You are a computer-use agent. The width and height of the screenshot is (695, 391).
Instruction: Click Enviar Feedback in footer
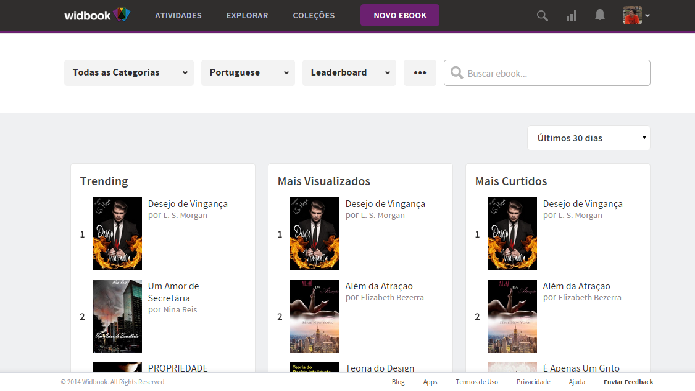click(x=628, y=382)
